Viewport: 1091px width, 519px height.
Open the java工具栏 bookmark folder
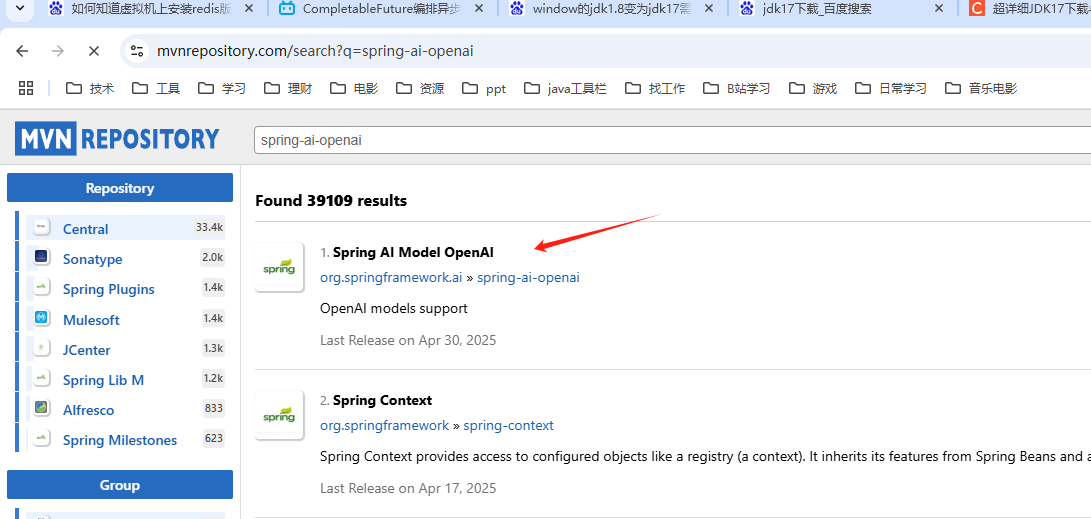point(565,88)
